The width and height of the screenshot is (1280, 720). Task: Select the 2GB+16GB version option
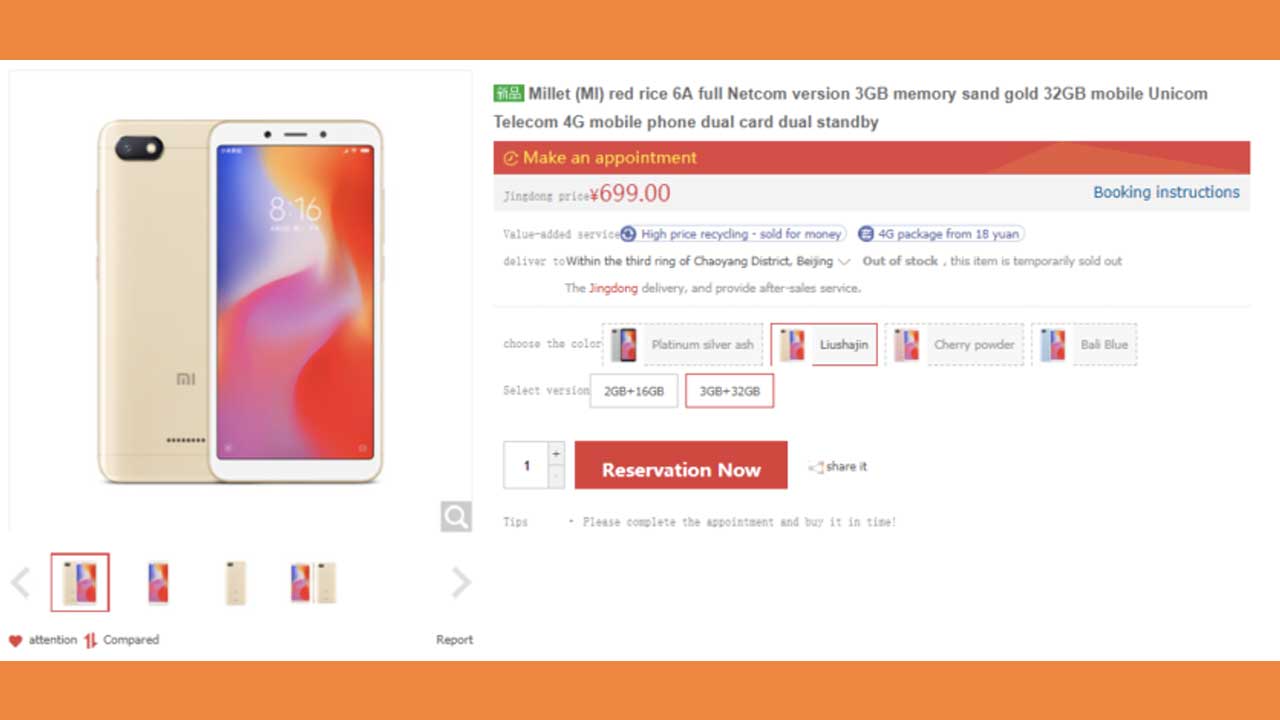tap(633, 391)
